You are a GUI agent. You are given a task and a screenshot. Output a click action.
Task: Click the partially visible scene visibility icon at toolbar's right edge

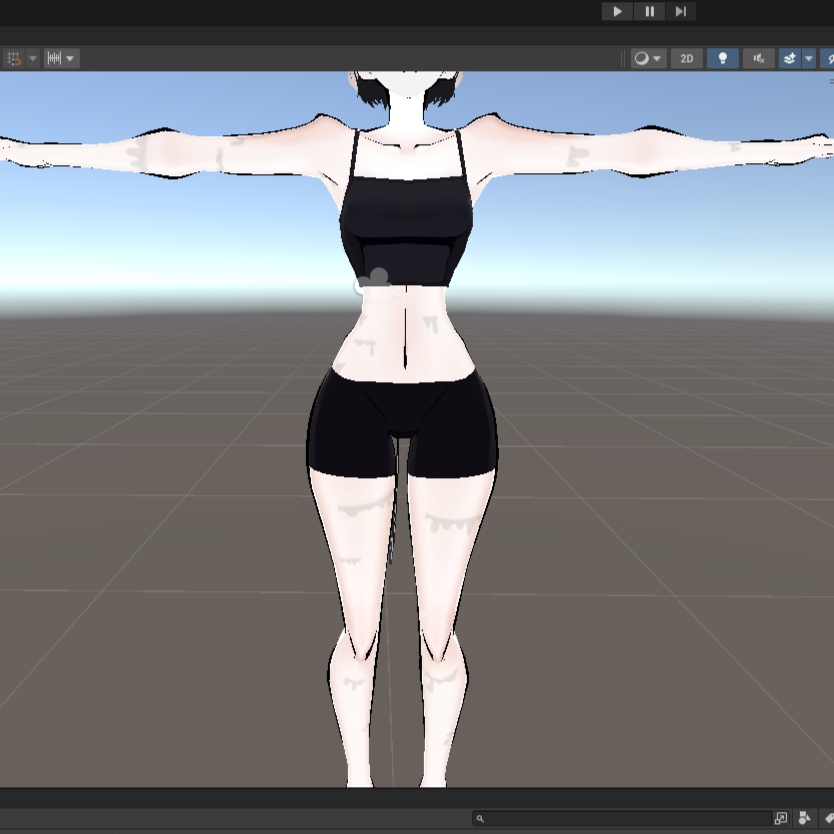click(828, 58)
